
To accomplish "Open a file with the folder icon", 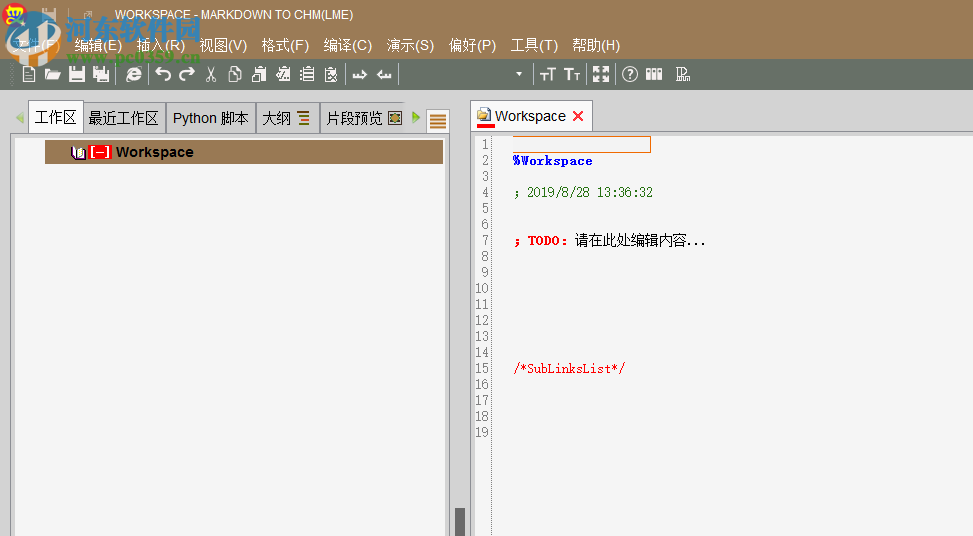I will pyautogui.click(x=52, y=74).
